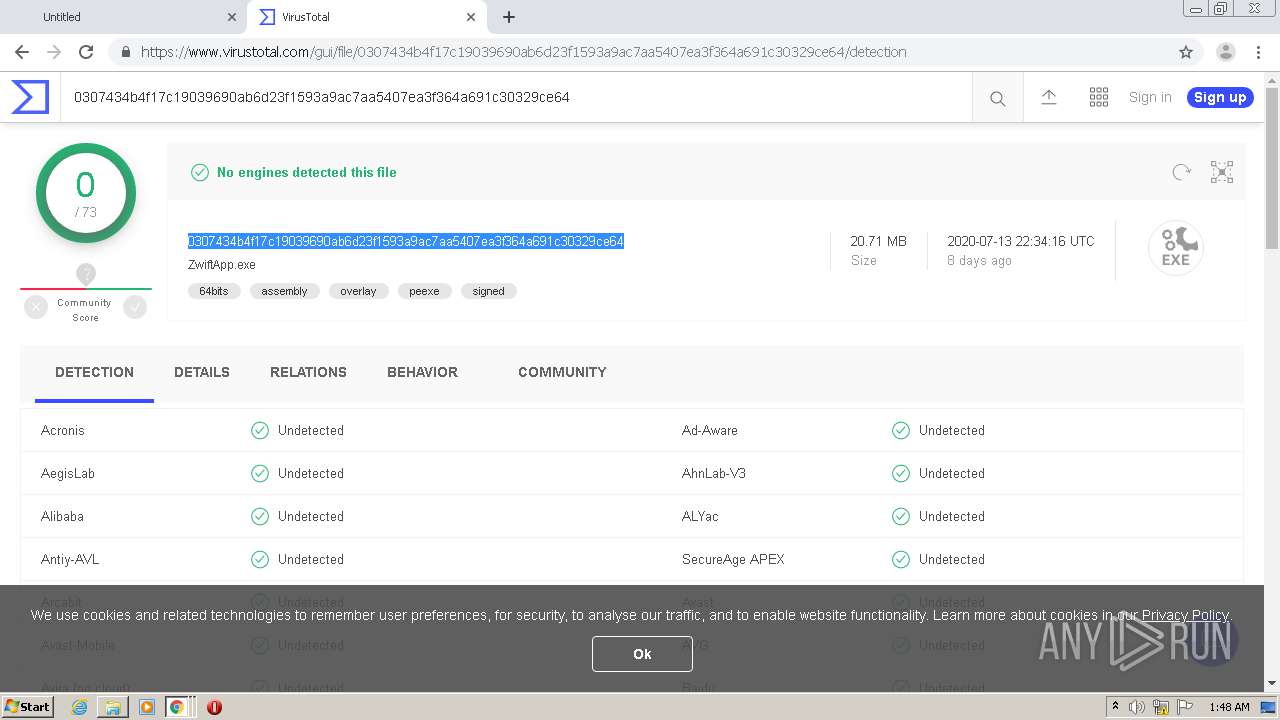Open the apps grid icon
The width and height of the screenshot is (1280, 720).
coord(1099,97)
